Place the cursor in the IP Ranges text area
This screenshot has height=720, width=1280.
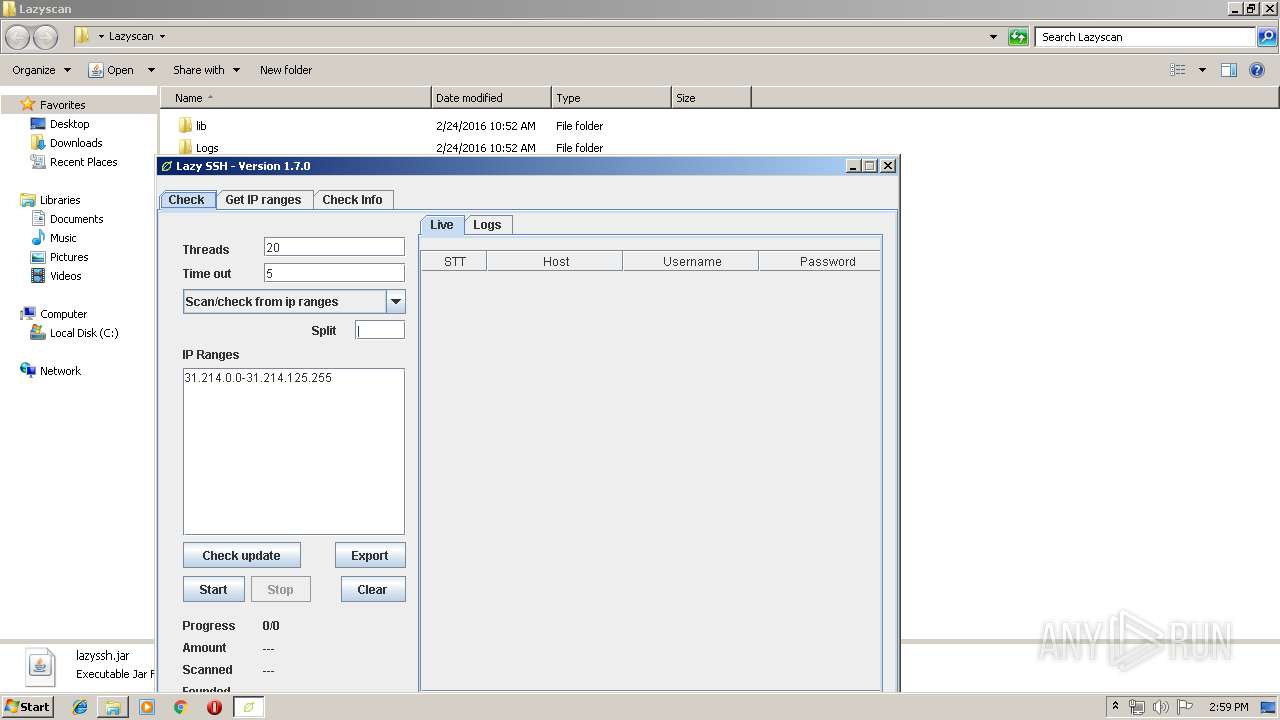294,451
